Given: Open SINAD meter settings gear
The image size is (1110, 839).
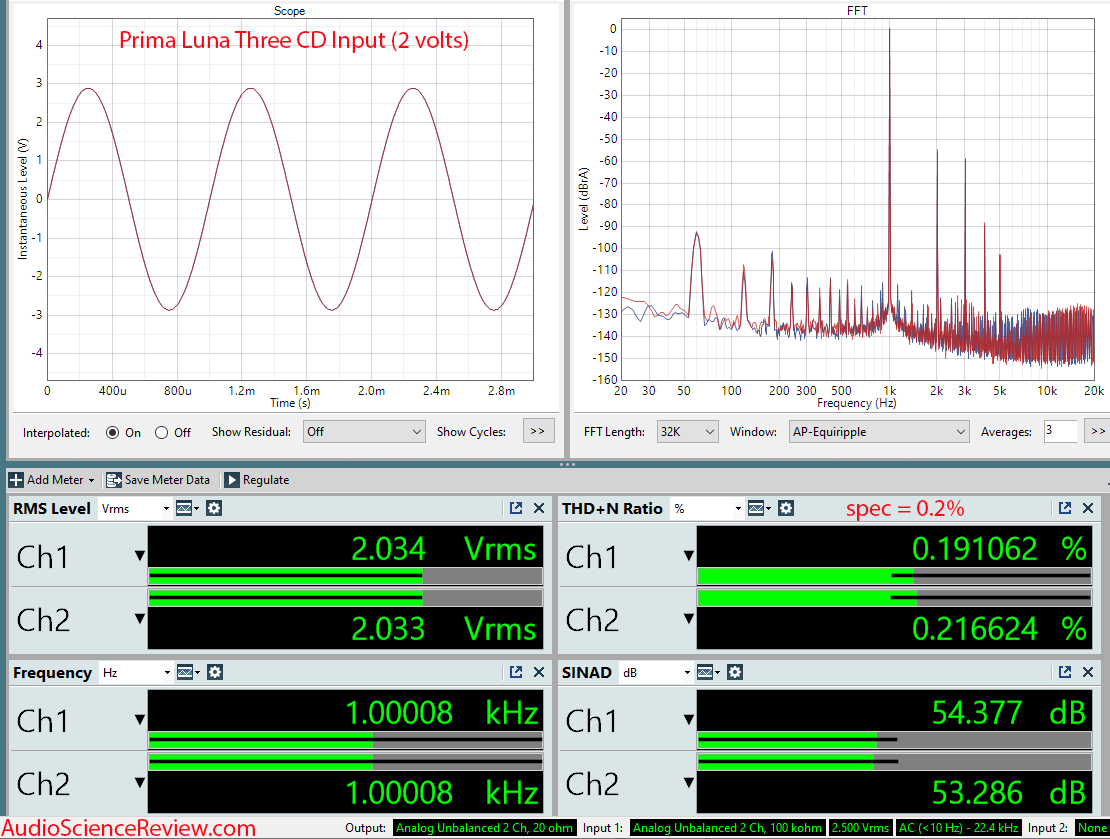Looking at the screenshot, I should pyautogui.click(x=735, y=672).
